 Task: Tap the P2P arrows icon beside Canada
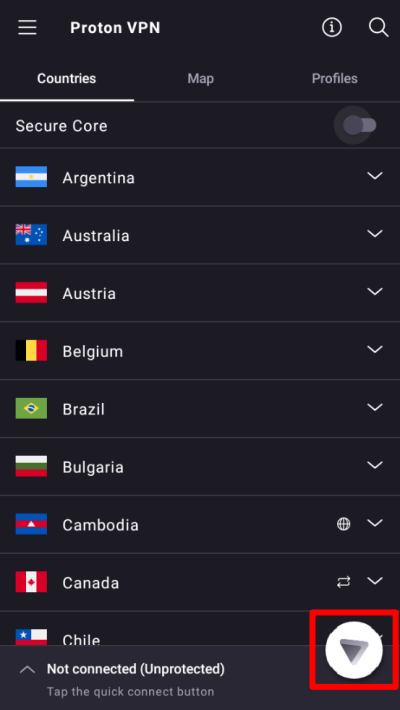click(343, 582)
